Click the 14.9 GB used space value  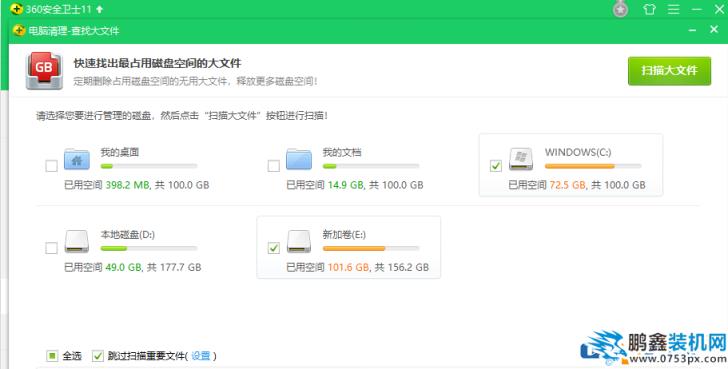coord(345,185)
